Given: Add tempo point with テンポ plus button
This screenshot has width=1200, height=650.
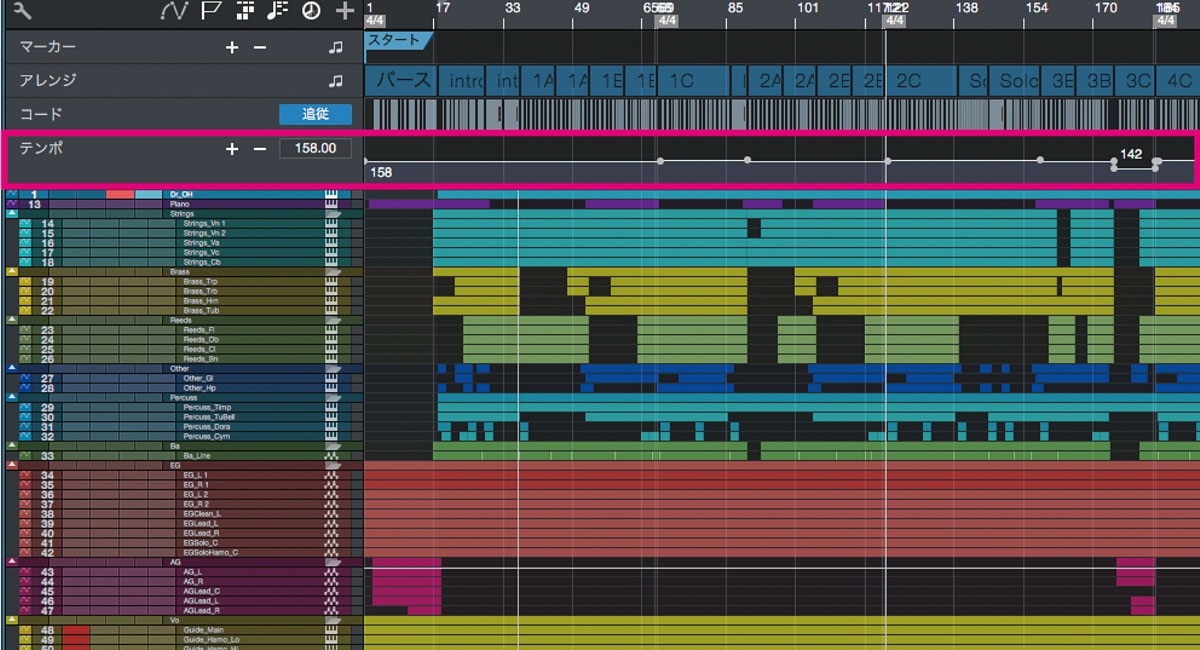Looking at the screenshot, I should 232,148.
